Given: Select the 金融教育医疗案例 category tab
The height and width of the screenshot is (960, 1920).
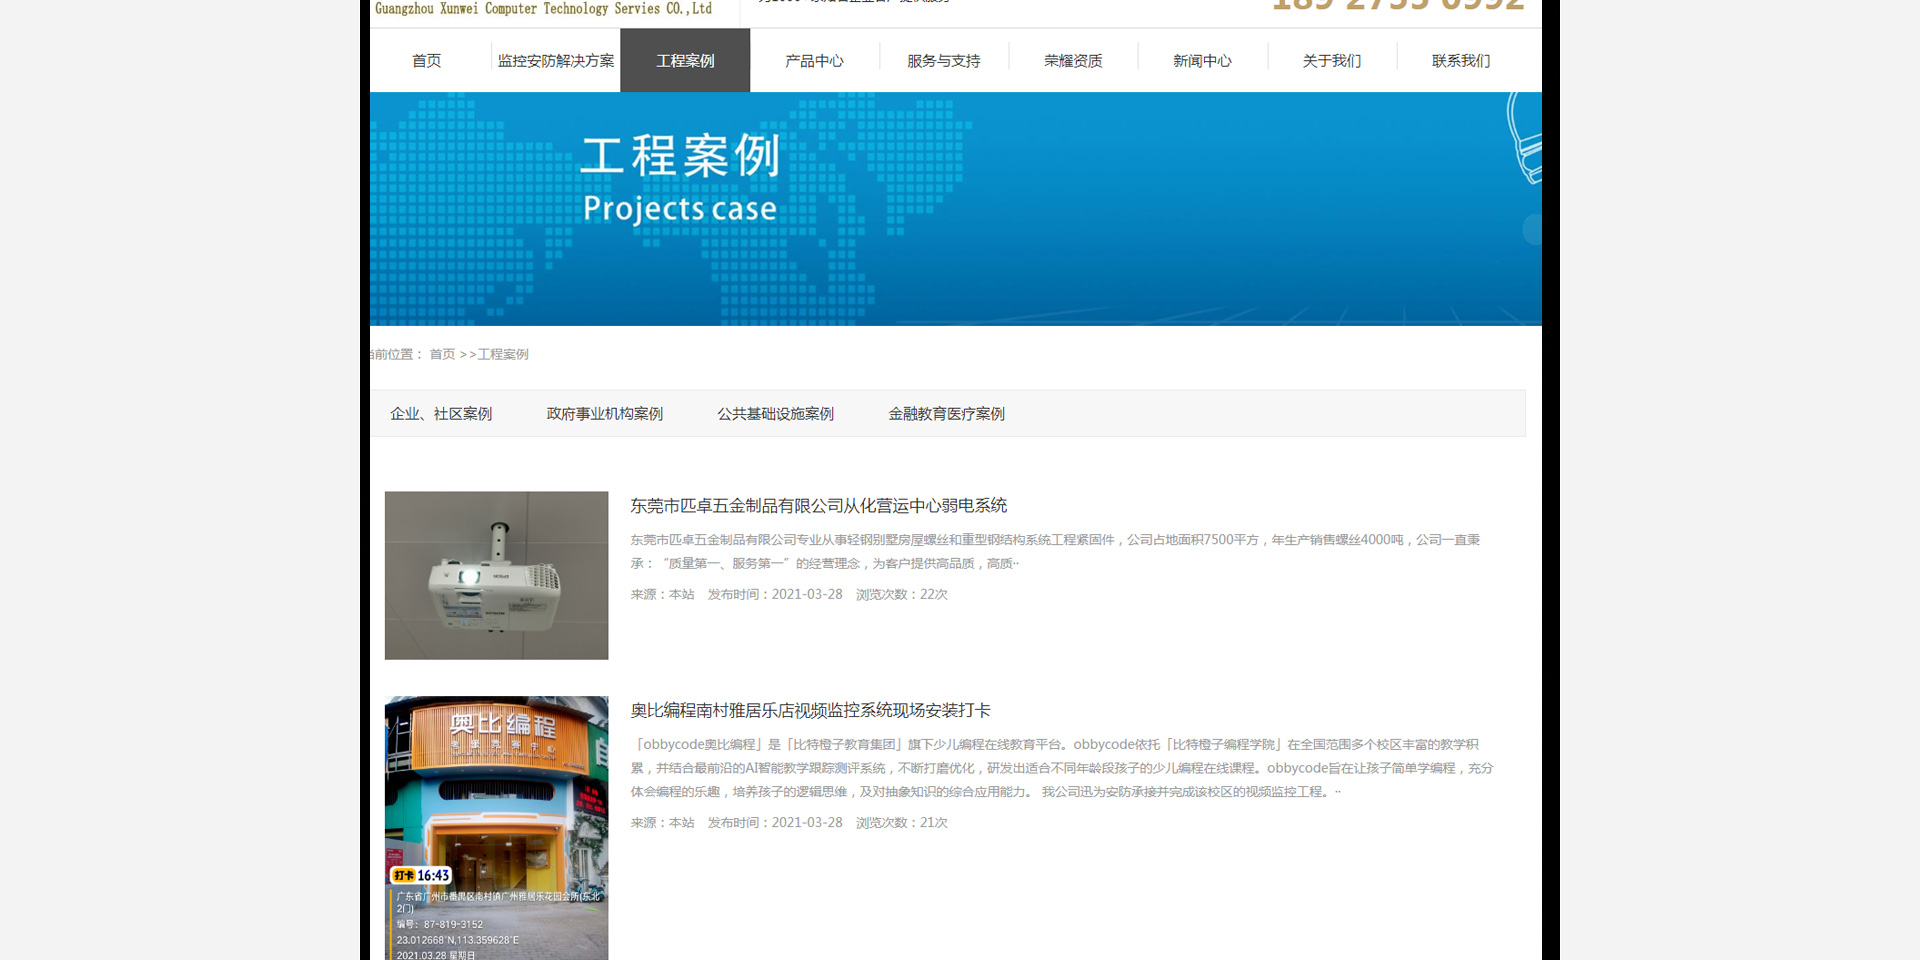Looking at the screenshot, I should (946, 414).
